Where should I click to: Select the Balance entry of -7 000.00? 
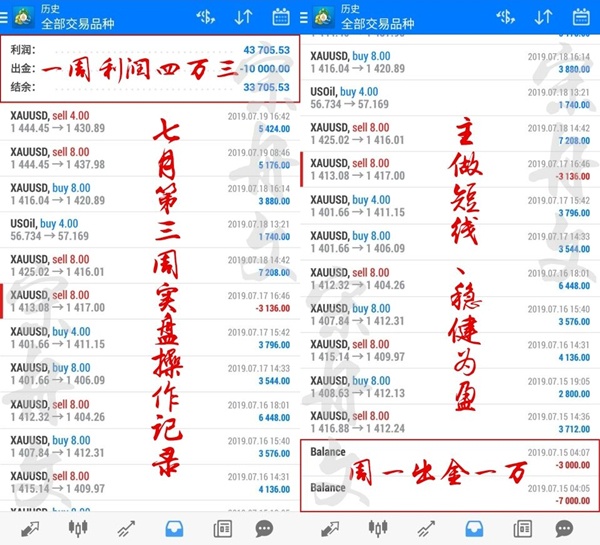(450, 494)
